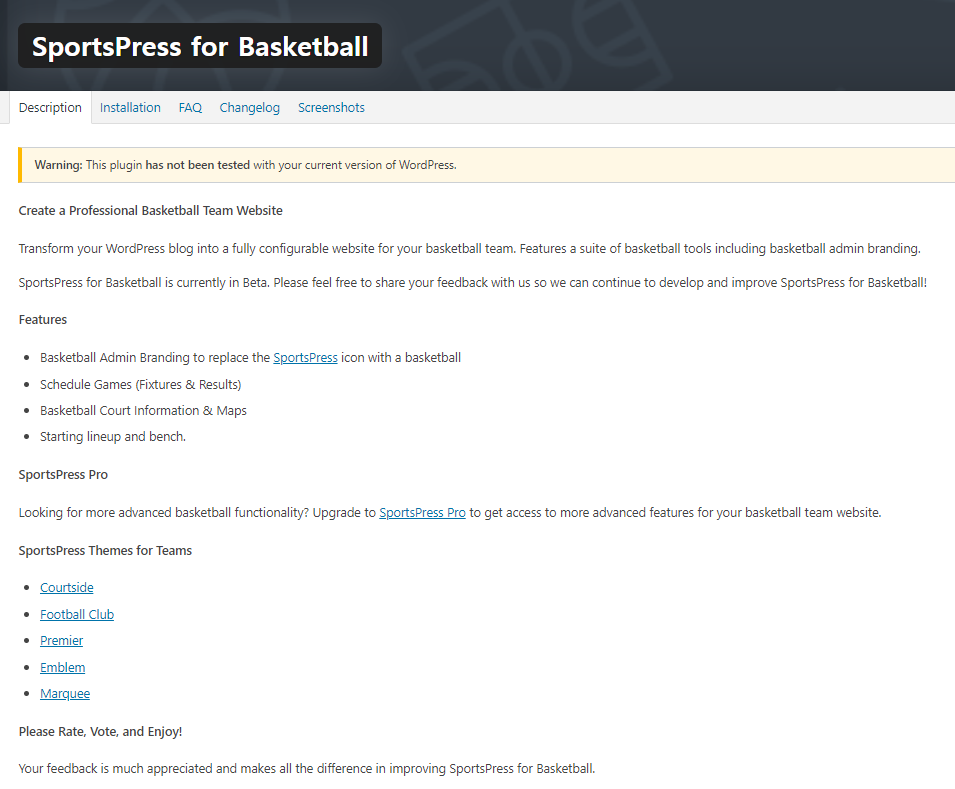Open the Courtside theme link

tap(67, 588)
